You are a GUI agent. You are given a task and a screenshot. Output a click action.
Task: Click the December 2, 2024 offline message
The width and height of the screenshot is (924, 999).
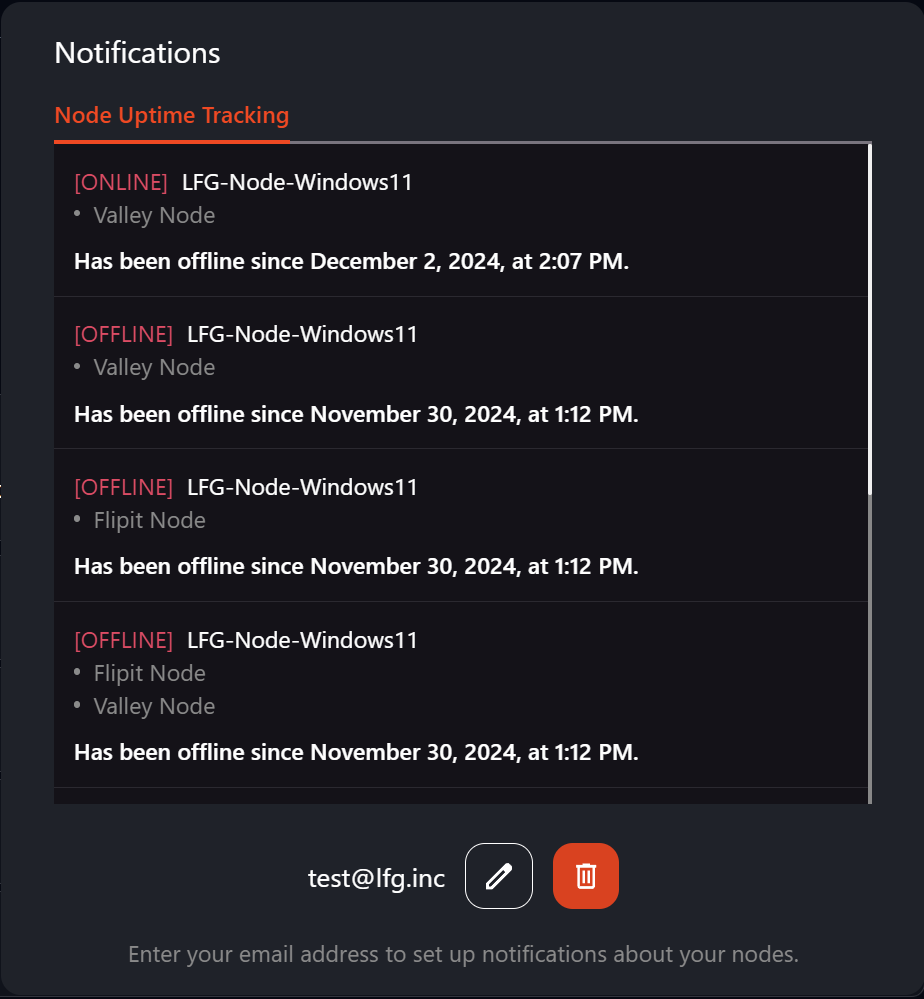351,261
